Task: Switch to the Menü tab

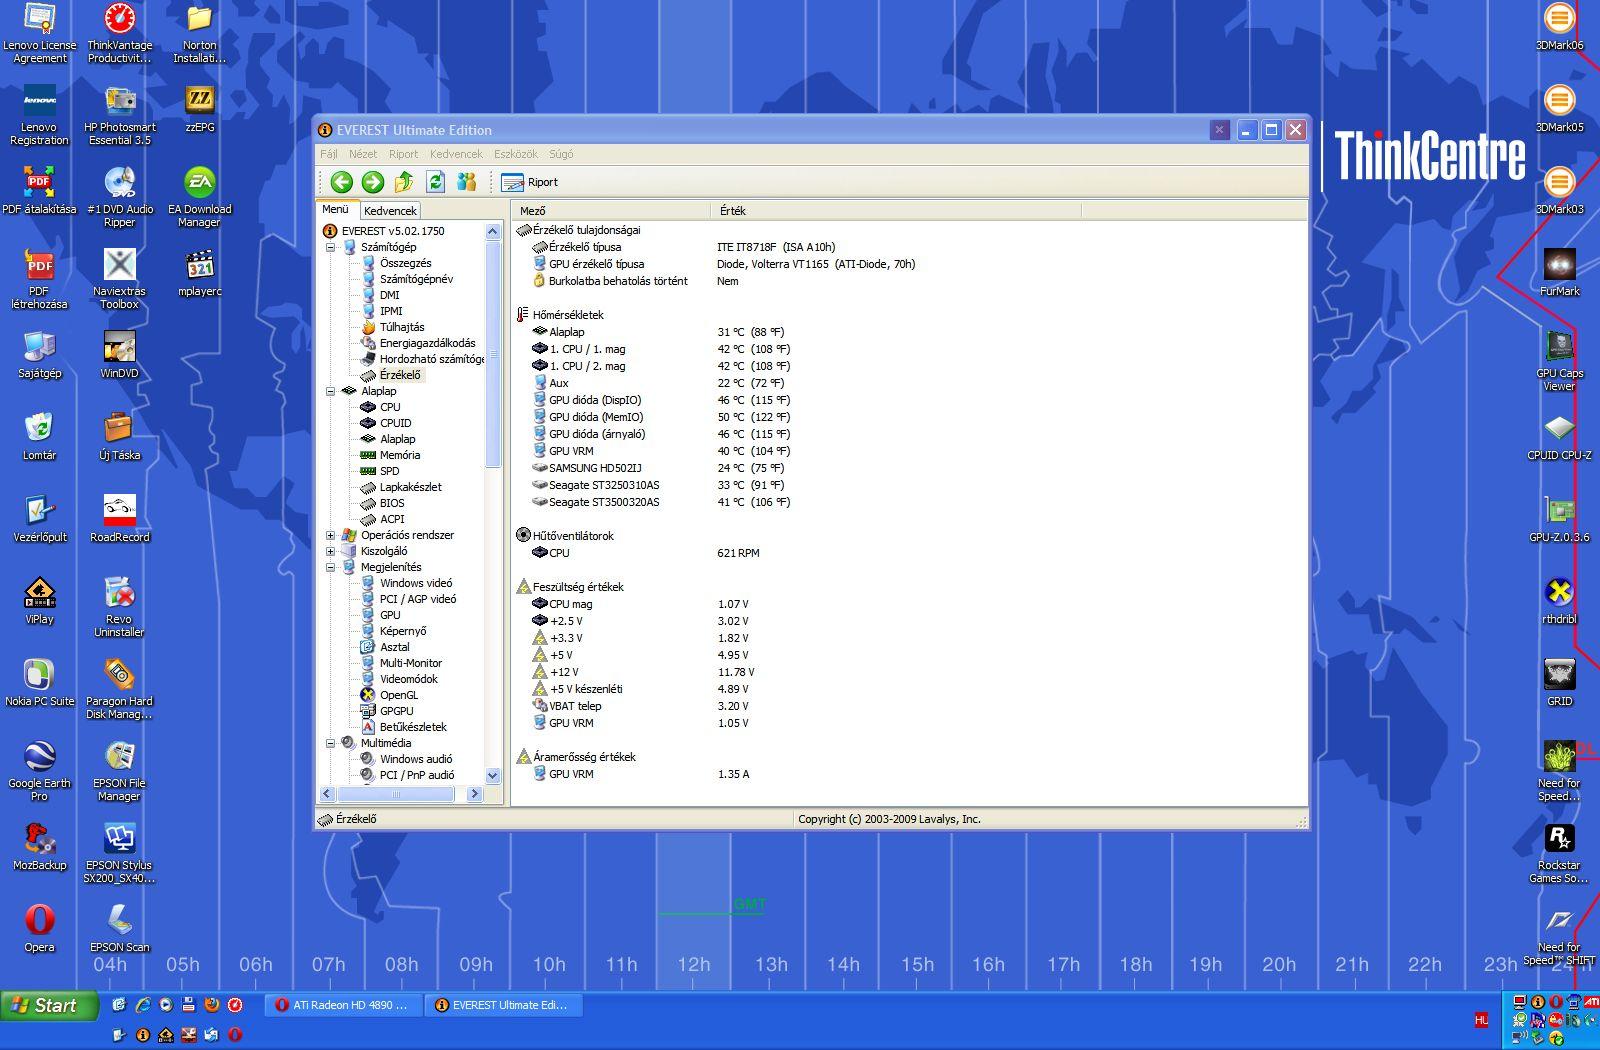Action: (x=336, y=210)
